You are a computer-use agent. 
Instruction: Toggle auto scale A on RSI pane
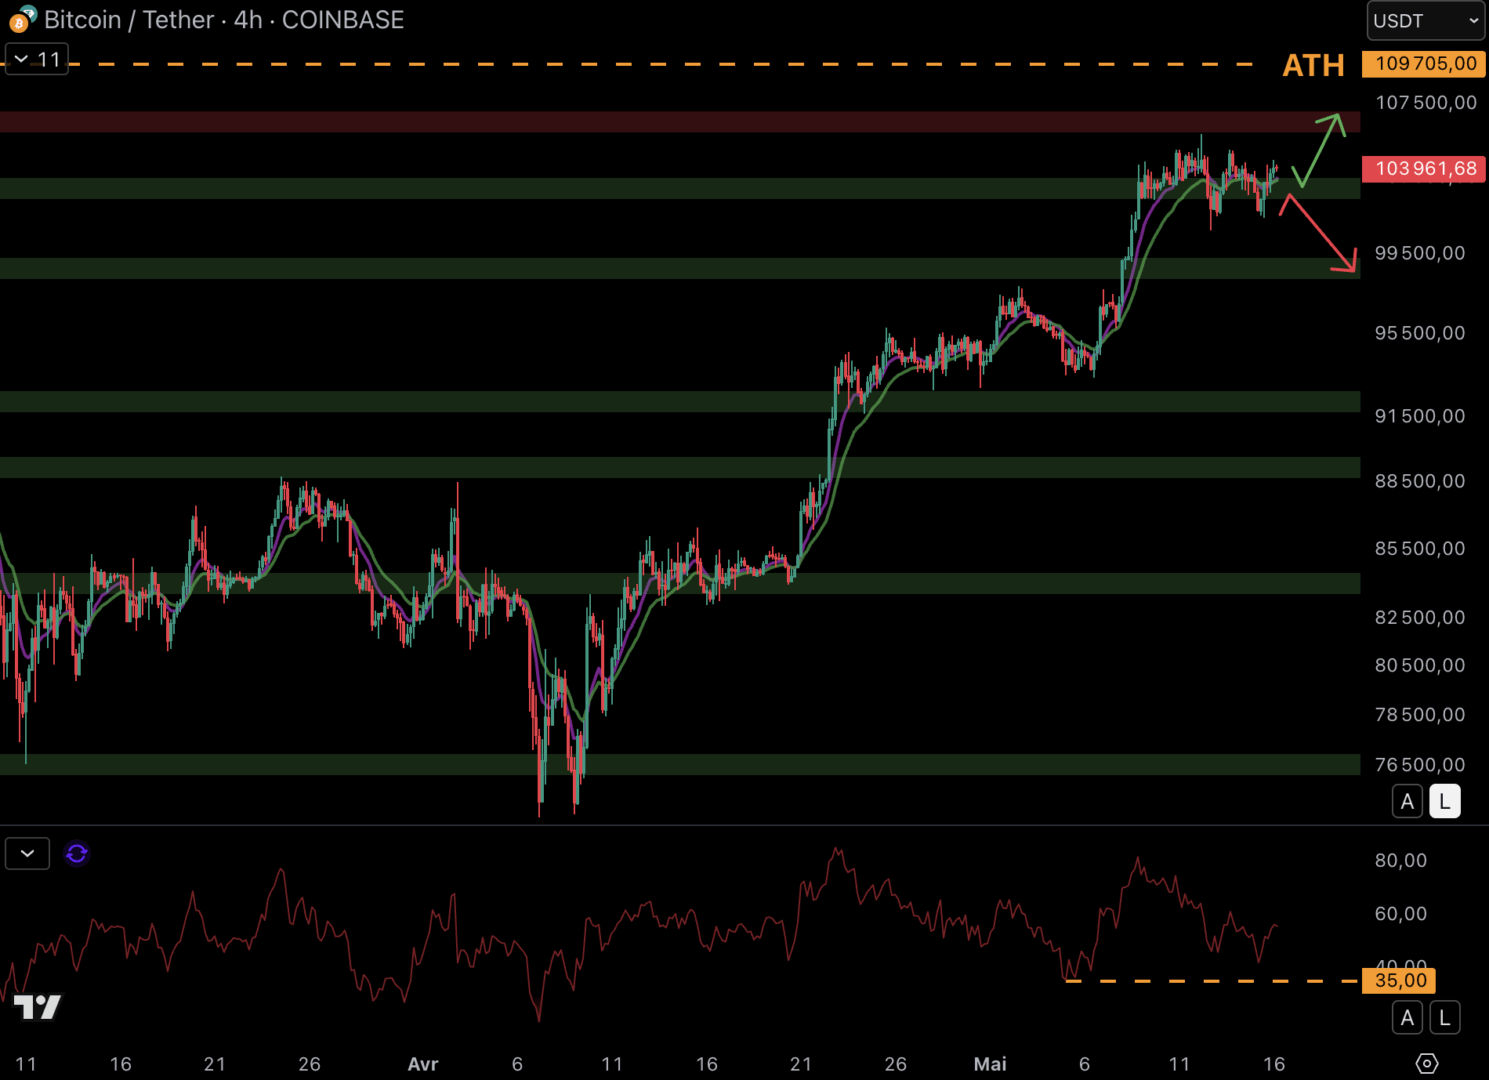click(1407, 1018)
